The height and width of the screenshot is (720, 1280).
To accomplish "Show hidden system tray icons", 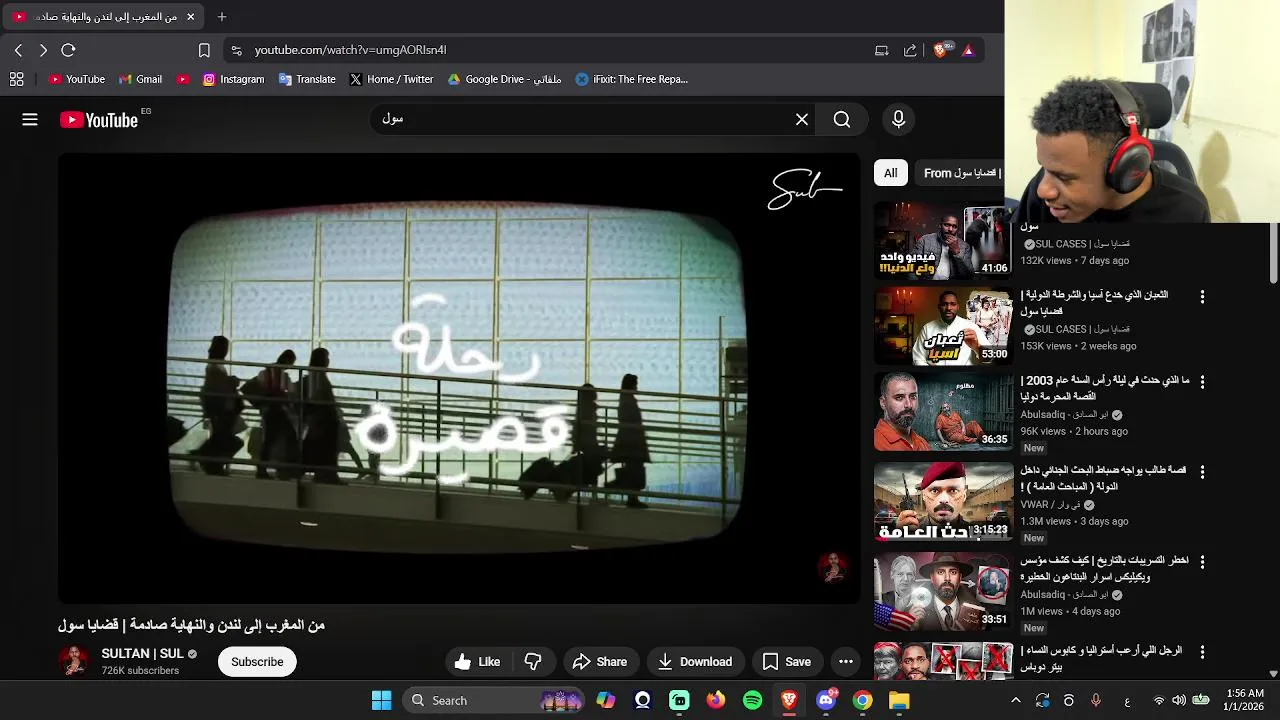I will [x=1016, y=700].
